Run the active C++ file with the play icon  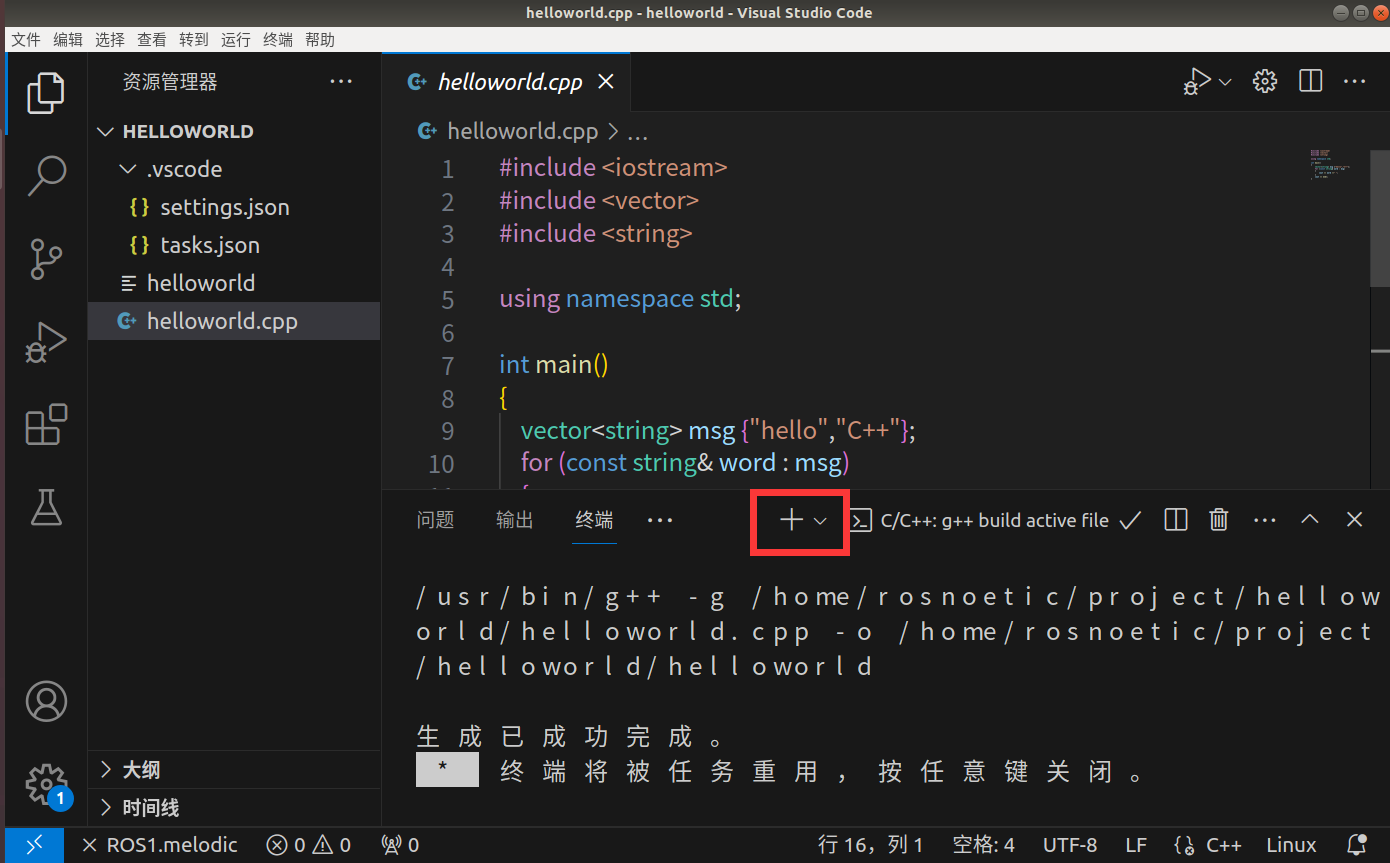pyautogui.click(x=1197, y=81)
